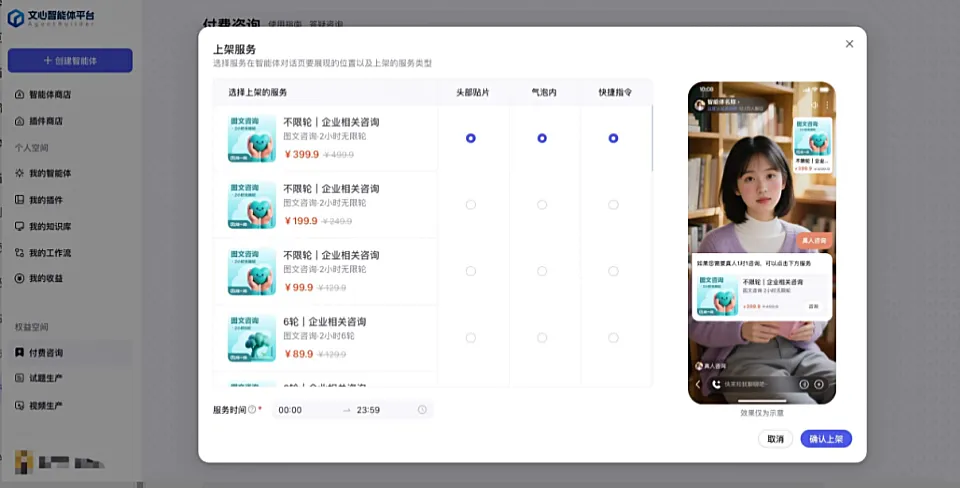The width and height of the screenshot is (960, 488).
Task: Click the 气泡内 column header
Action: [x=544, y=92]
